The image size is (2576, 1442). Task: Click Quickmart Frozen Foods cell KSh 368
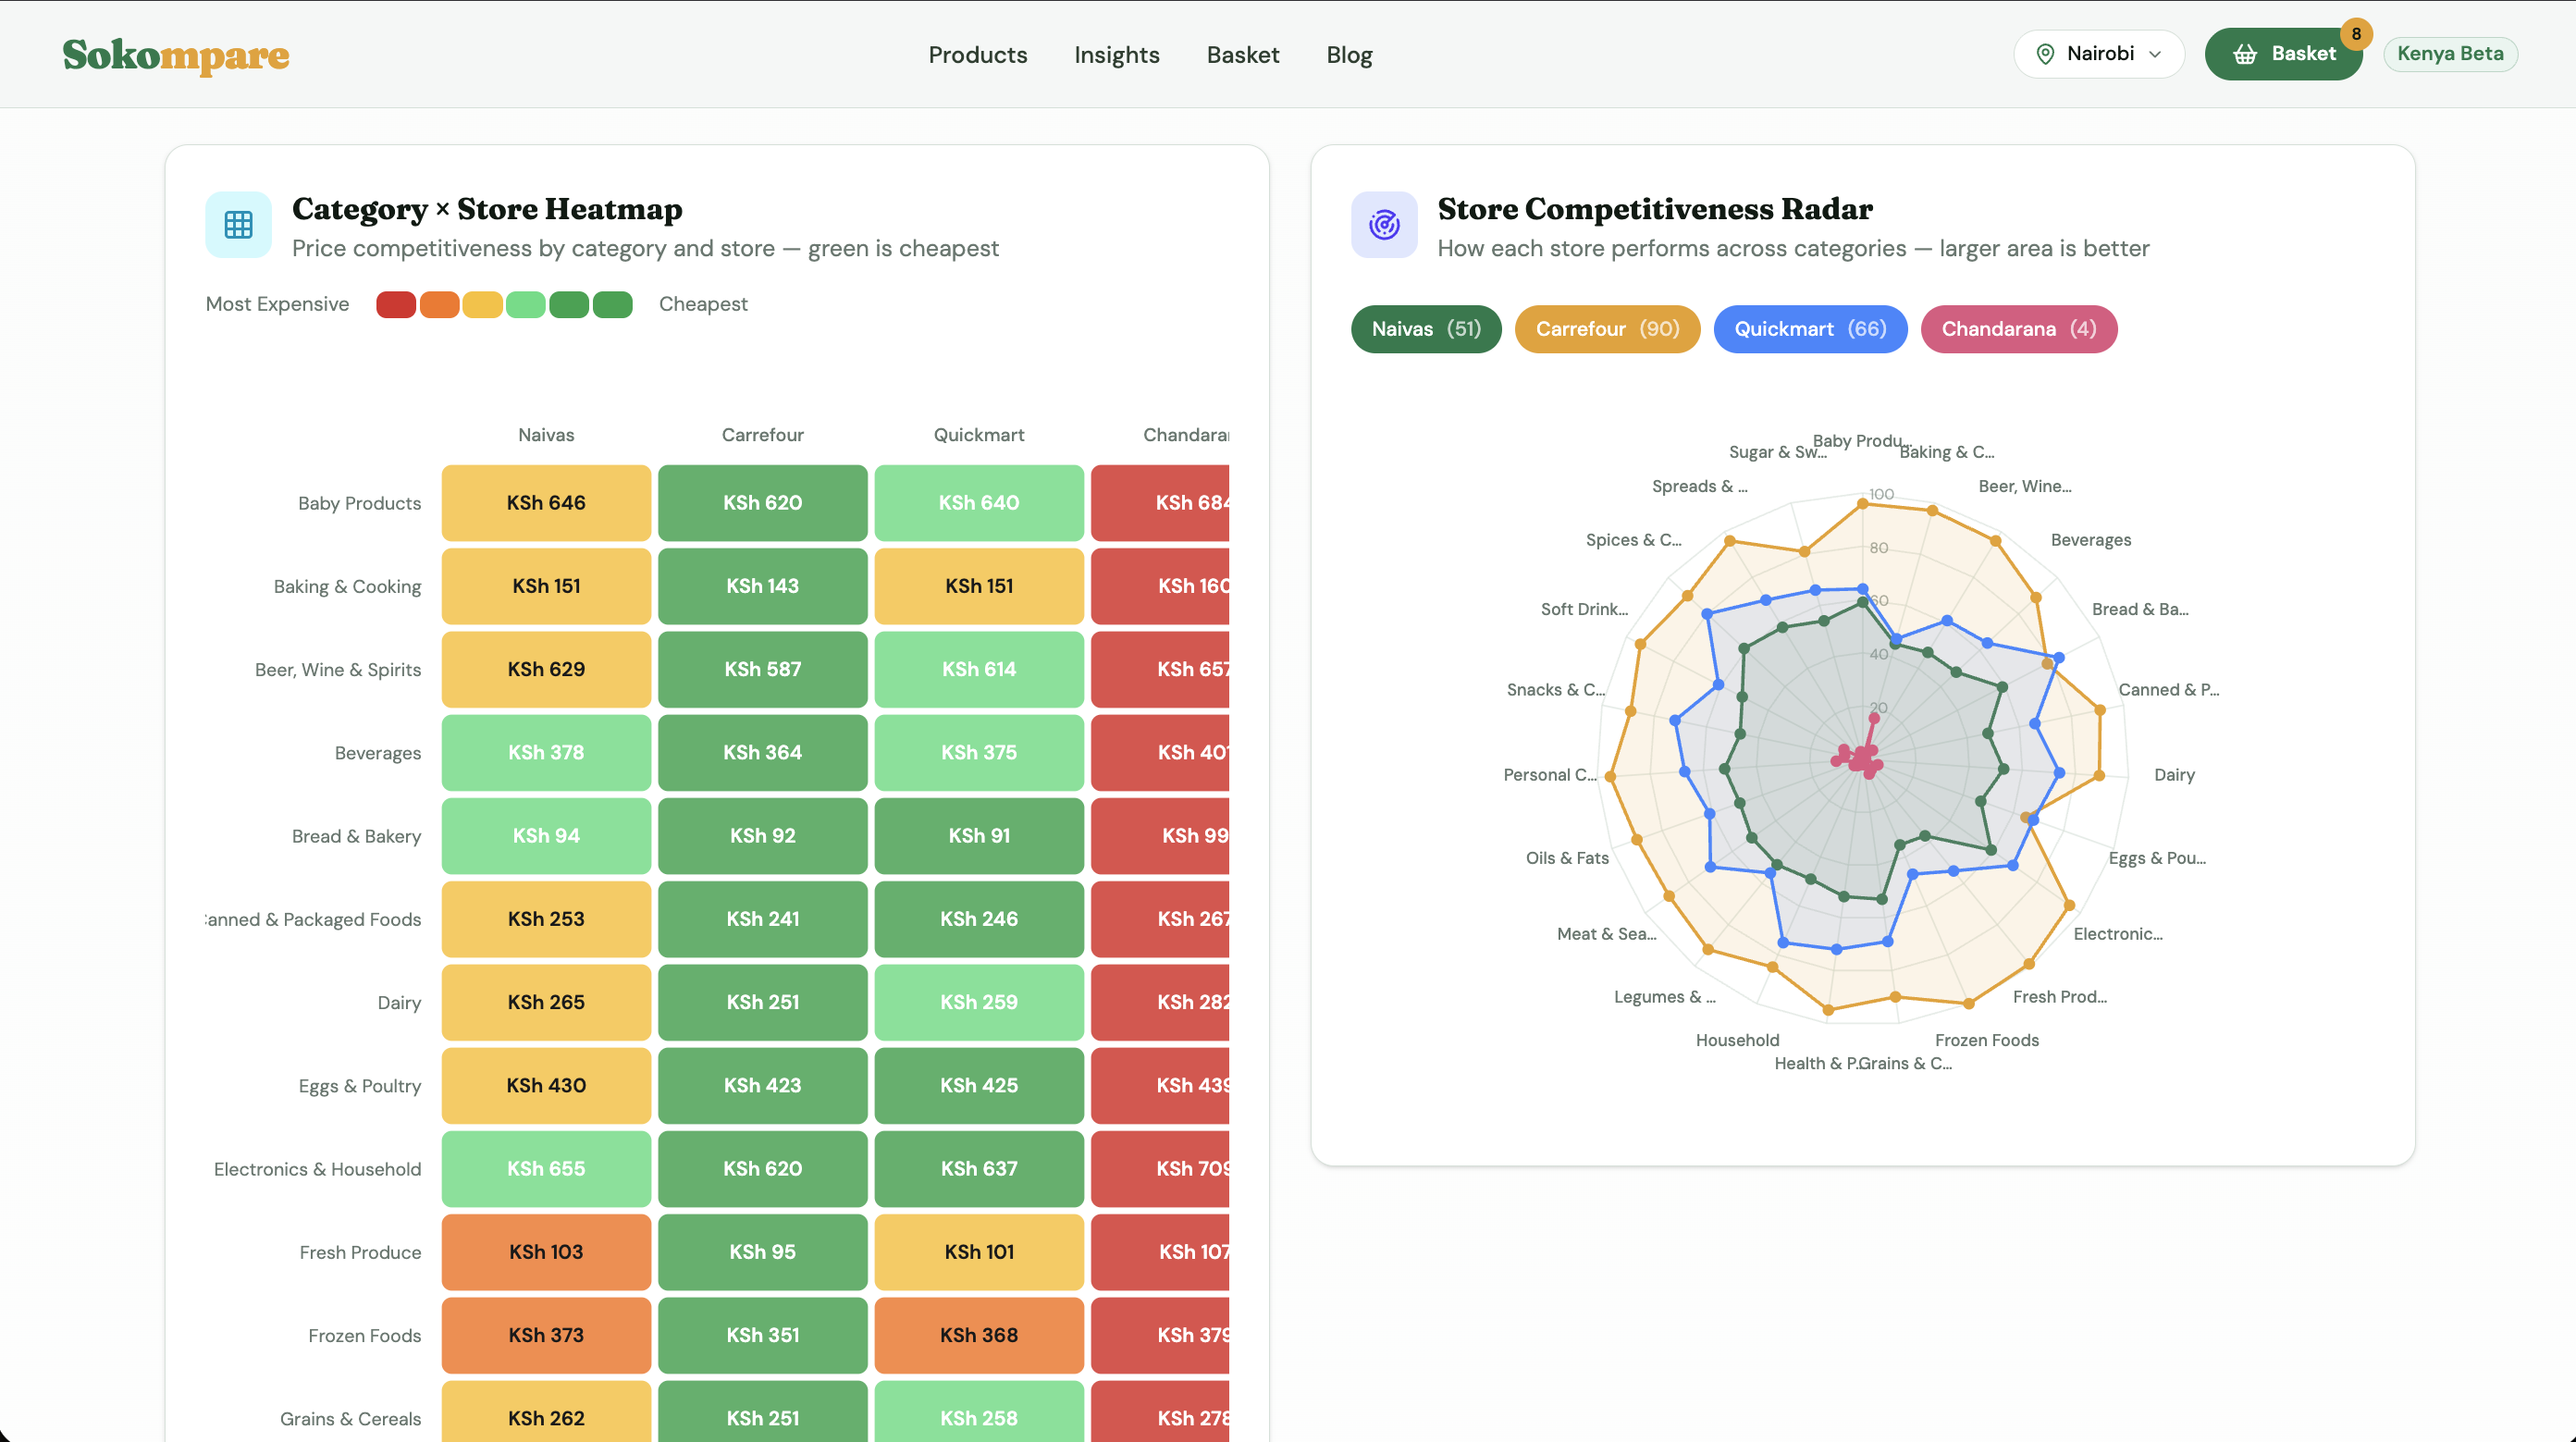point(979,1335)
